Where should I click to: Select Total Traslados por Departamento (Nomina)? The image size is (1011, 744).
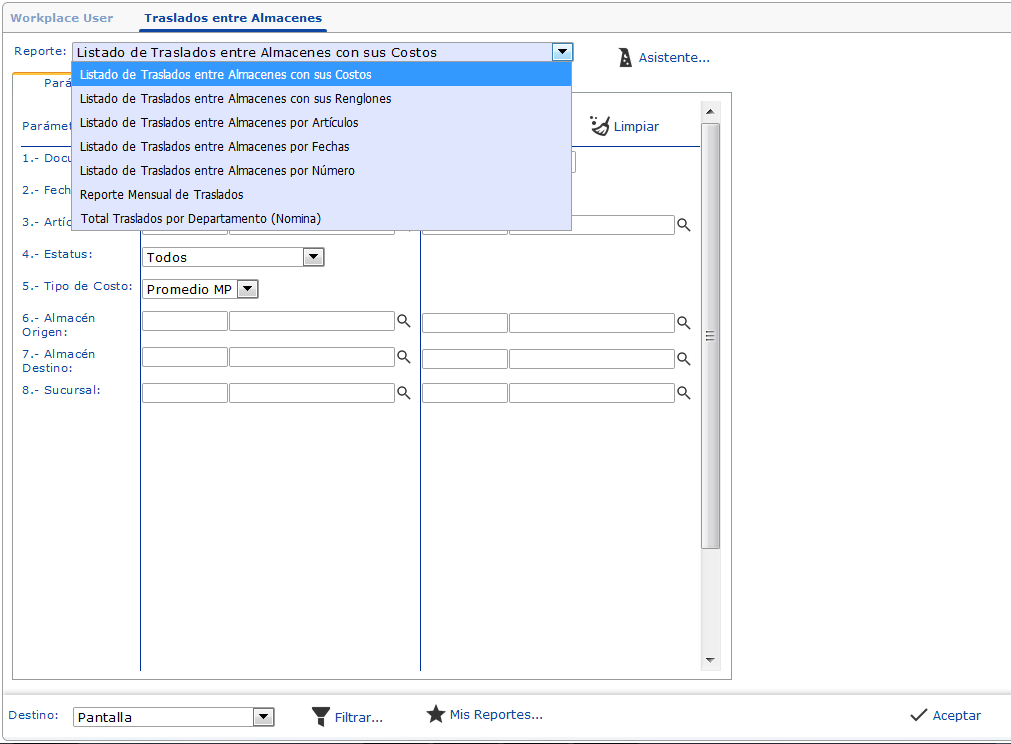(200, 218)
